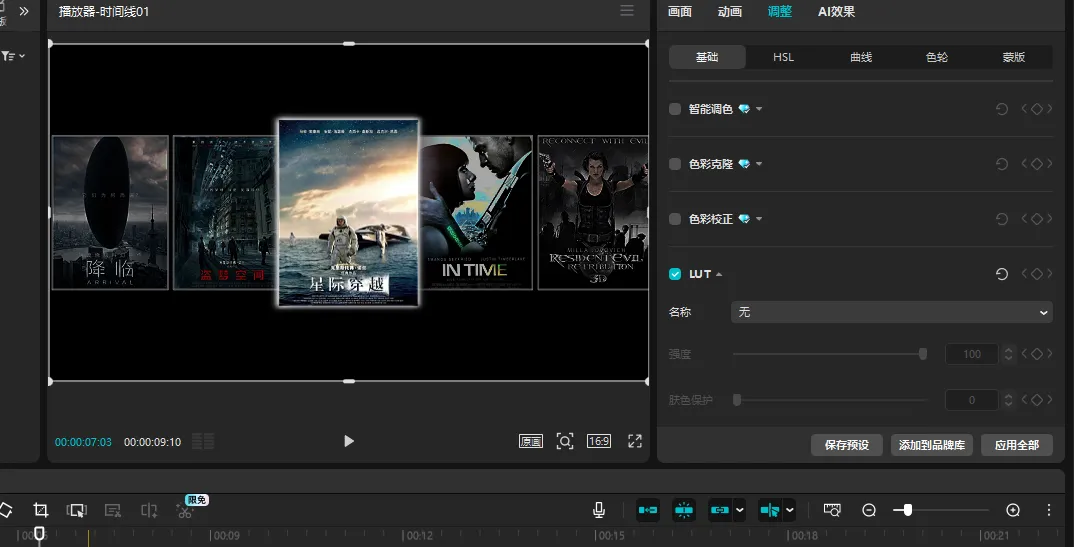Toggle auto-snap in timeline toolbar
This screenshot has width=1074, height=547.
(x=684, y=510)
